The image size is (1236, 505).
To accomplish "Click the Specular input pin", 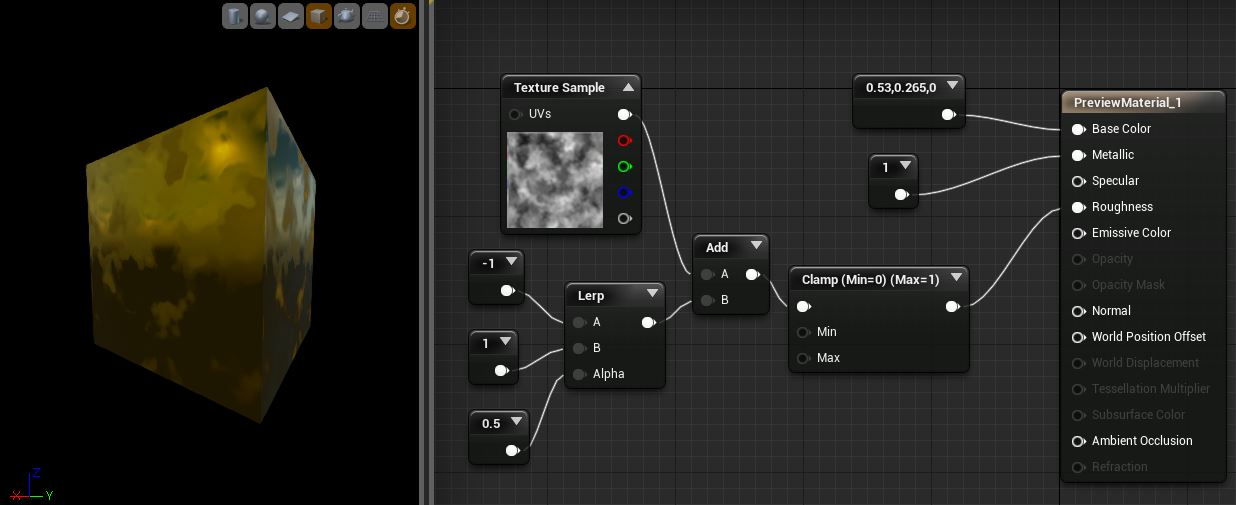I will (1079, 181).
